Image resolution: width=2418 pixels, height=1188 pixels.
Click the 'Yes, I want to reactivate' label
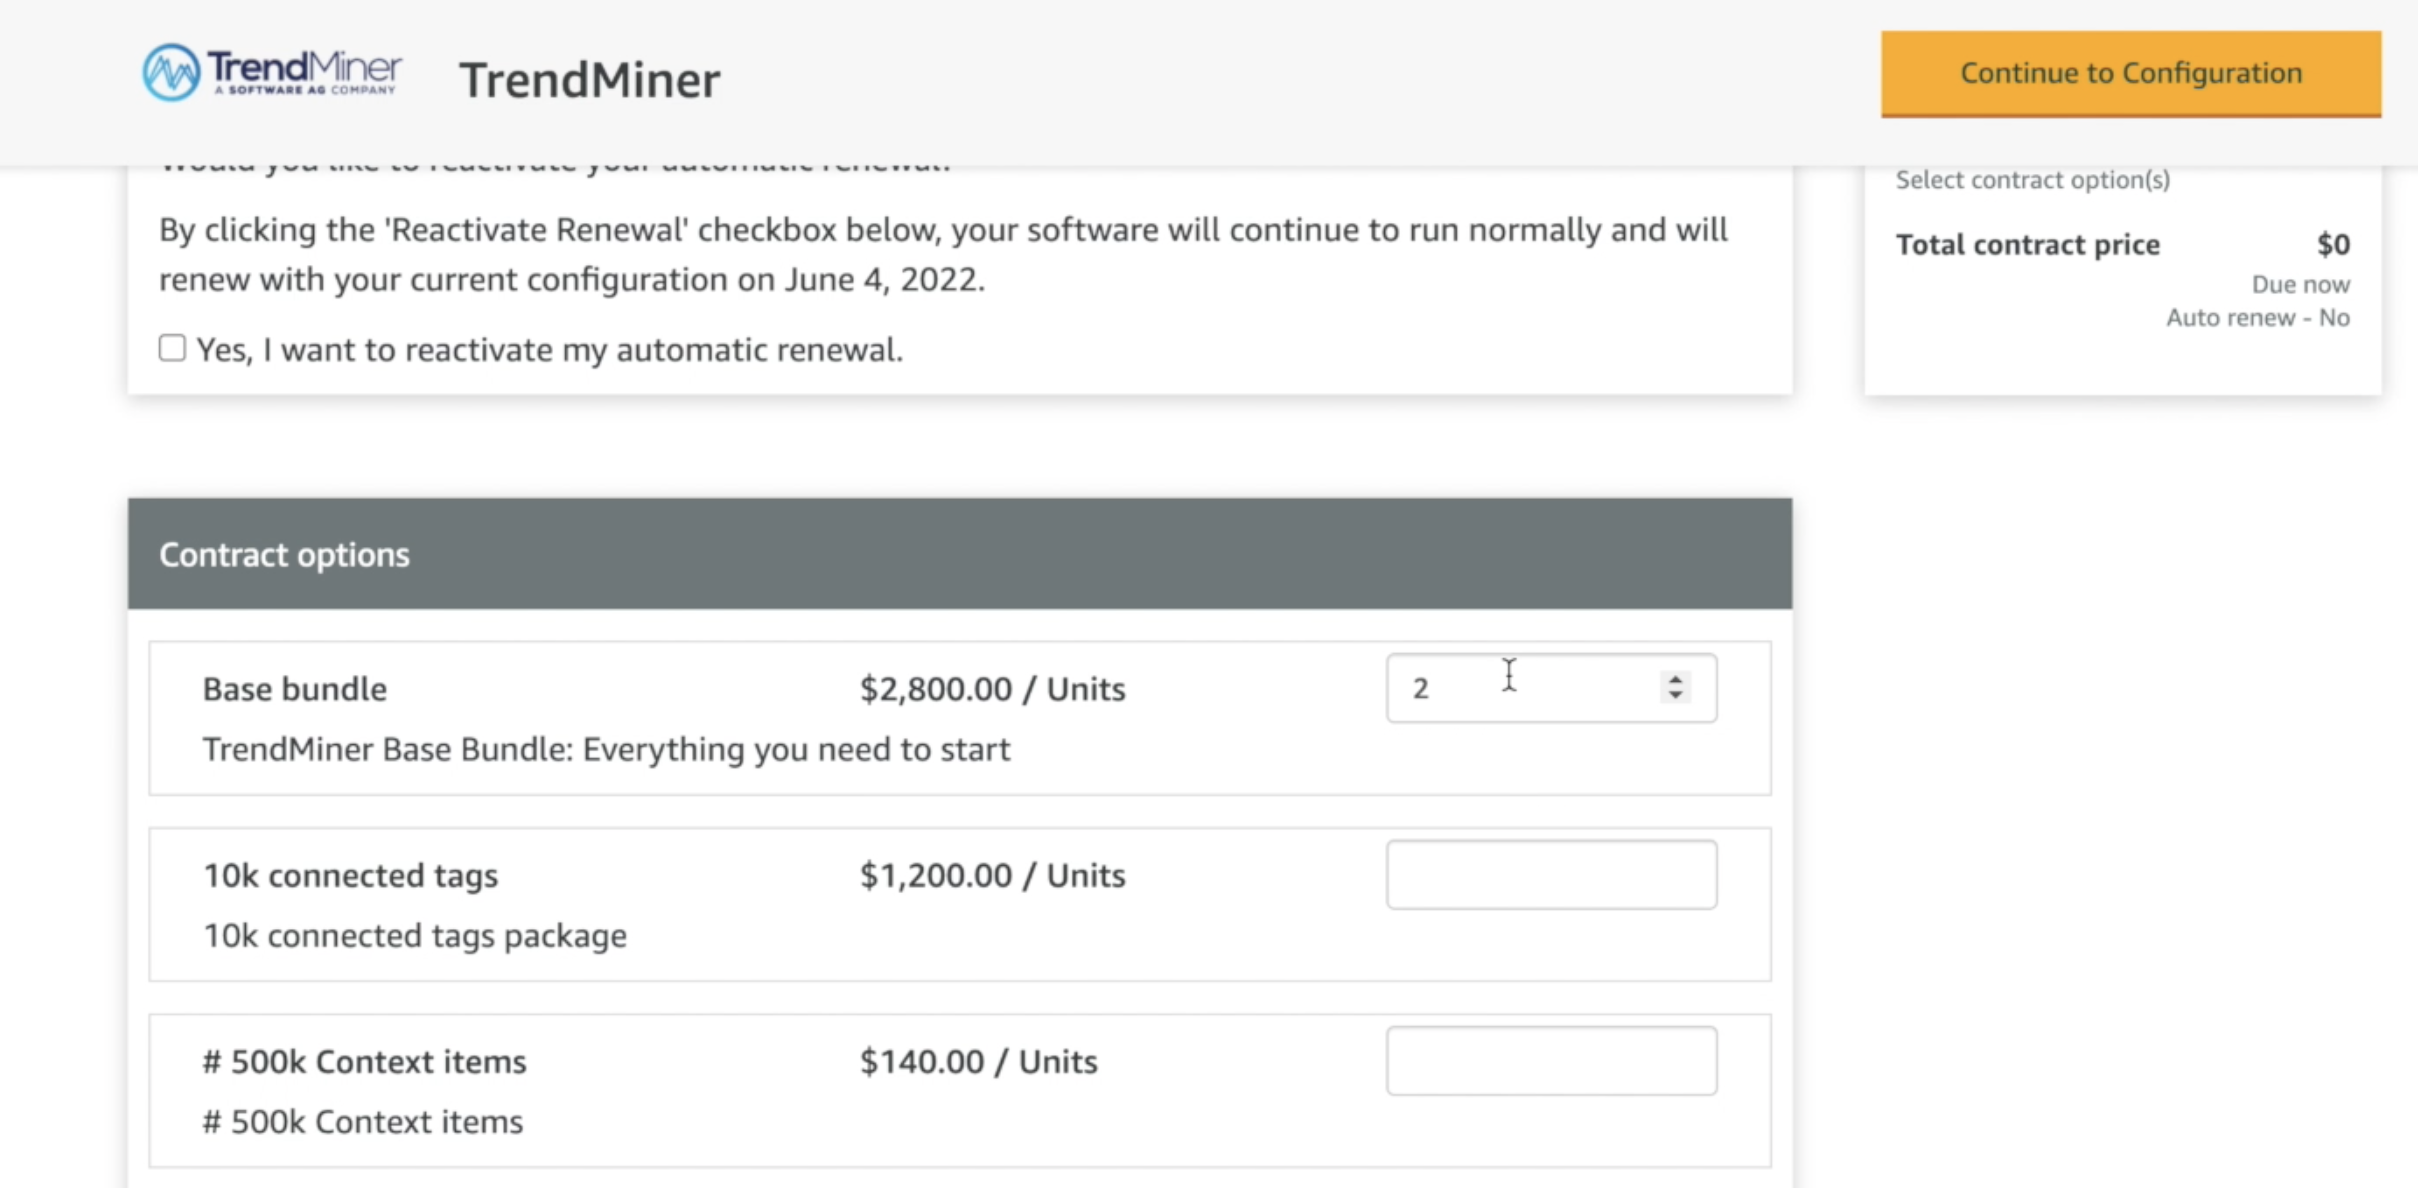pos(550,350)
